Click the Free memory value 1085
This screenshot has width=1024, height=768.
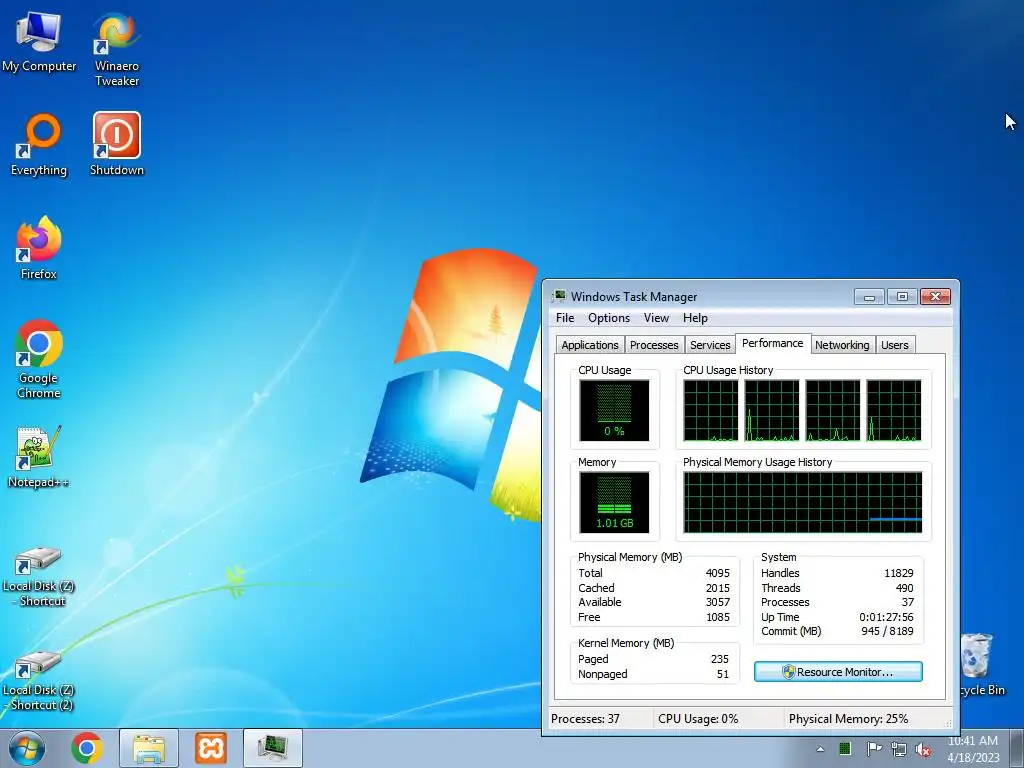click(x=718, y=617)
